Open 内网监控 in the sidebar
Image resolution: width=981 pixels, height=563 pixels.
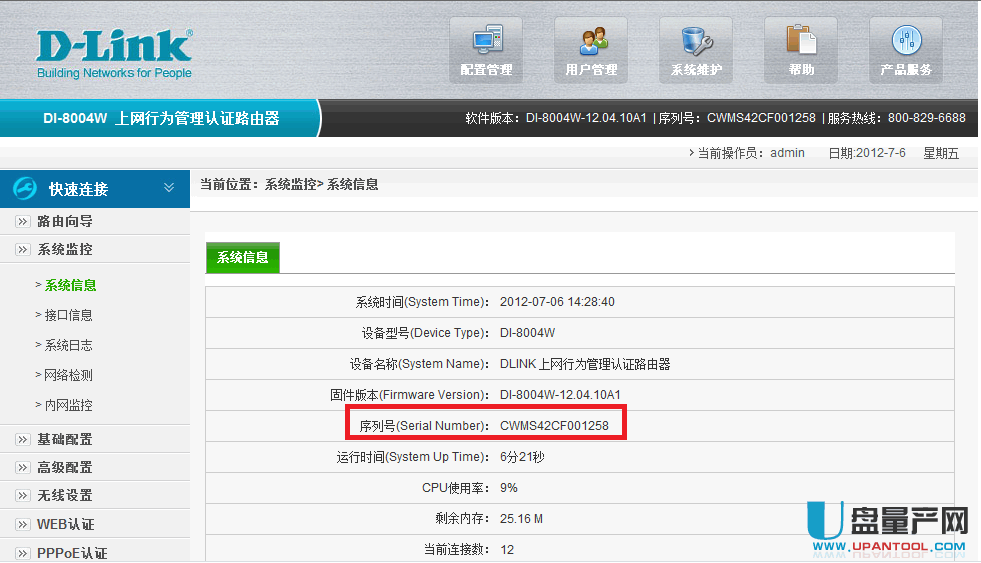click(69, 405)
